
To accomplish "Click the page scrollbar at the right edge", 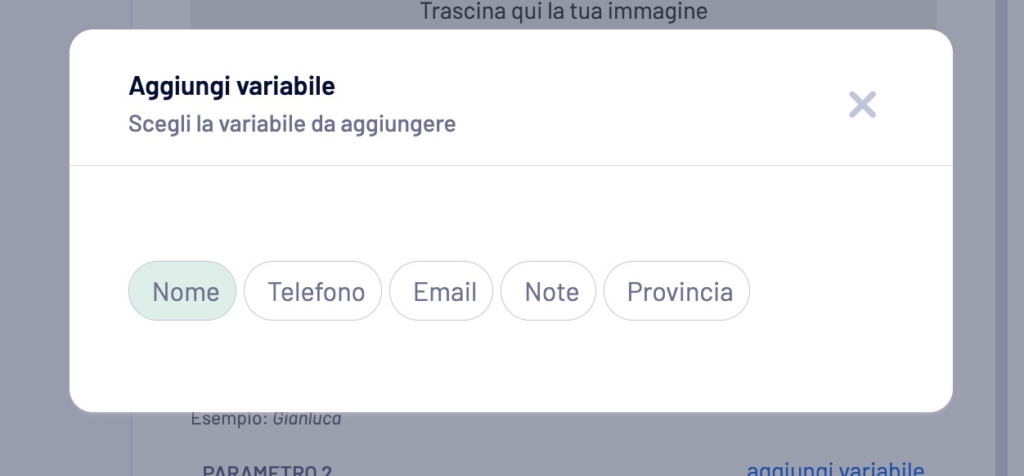I will click(1002, 238).
